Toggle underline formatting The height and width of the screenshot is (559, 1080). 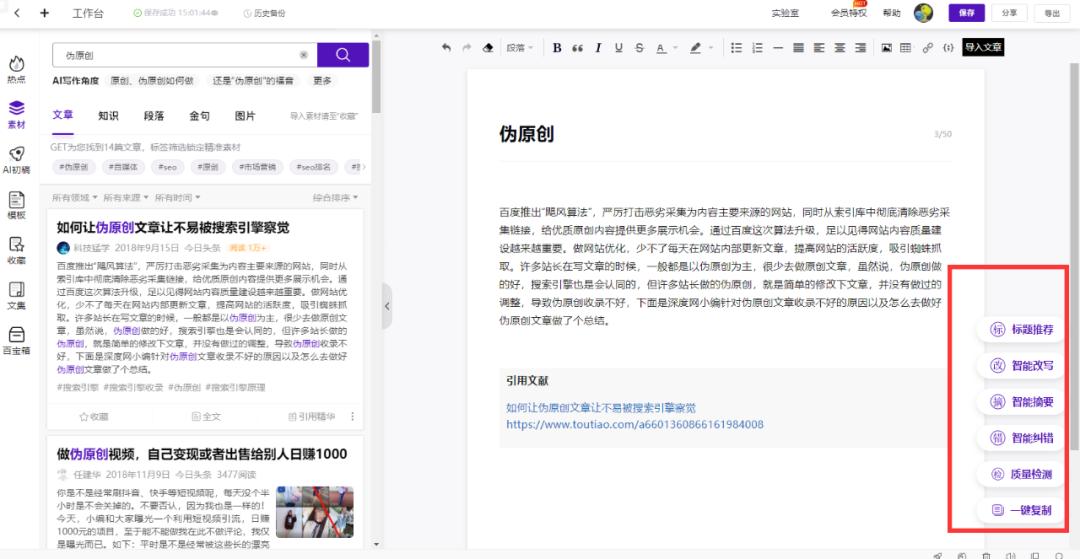click(x=619, y=48)
